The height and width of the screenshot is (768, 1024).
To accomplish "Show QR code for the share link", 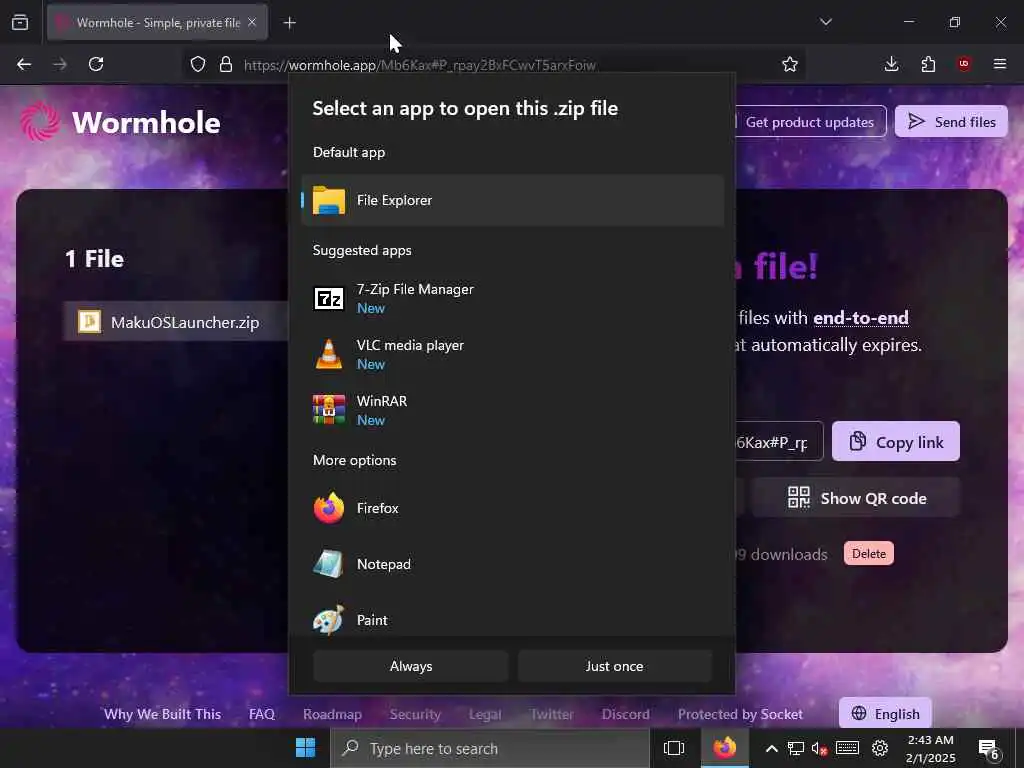I will point(856,498).
